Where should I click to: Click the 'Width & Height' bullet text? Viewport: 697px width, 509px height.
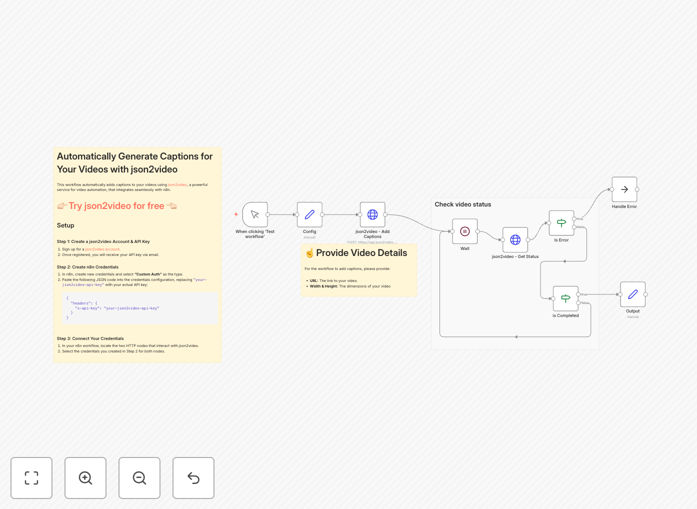[350, 286]
